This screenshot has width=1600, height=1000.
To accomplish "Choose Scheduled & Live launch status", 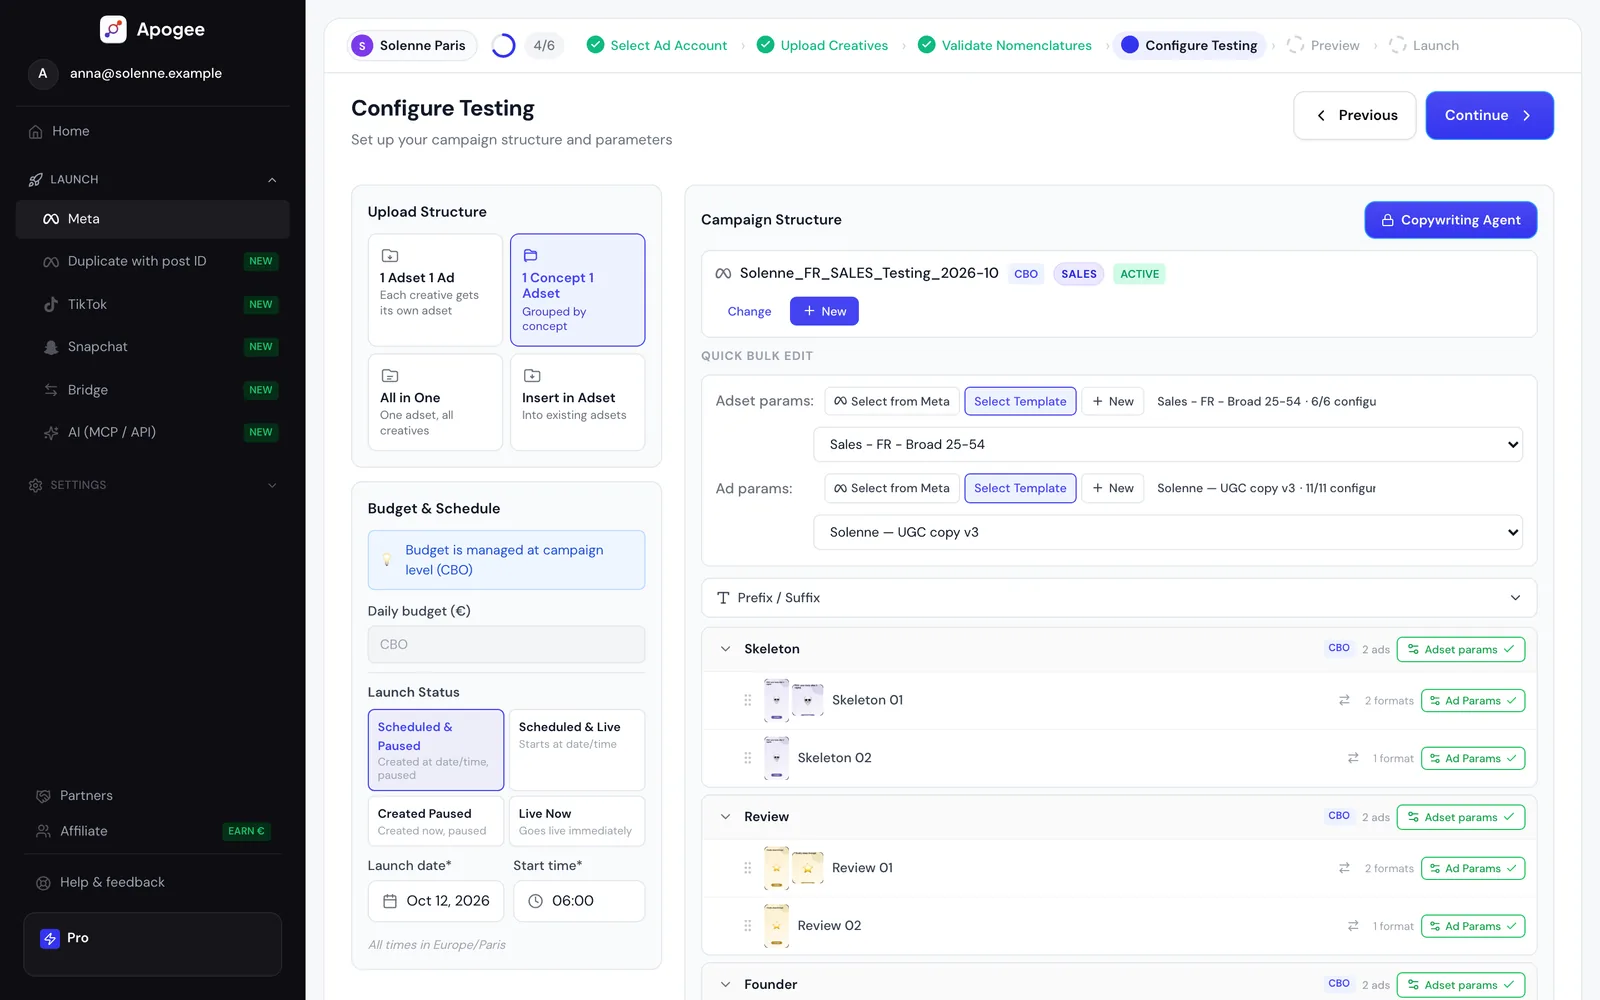I will click(577, 750).
